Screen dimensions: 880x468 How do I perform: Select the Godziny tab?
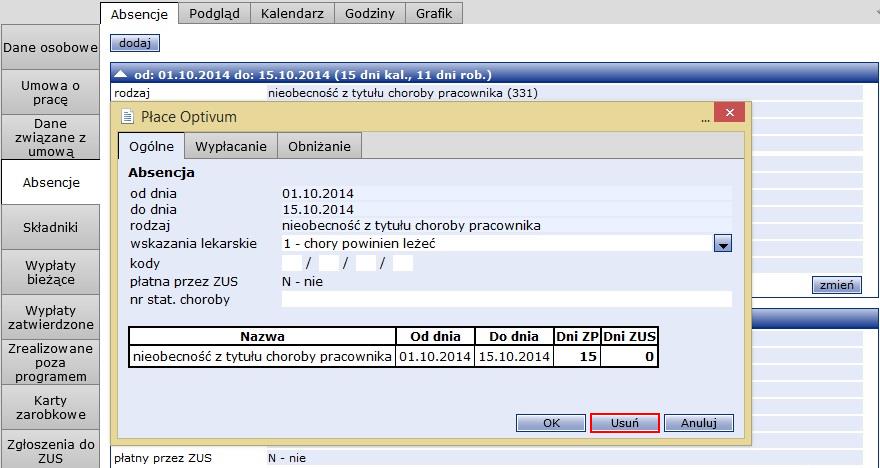tap(370, 13)
